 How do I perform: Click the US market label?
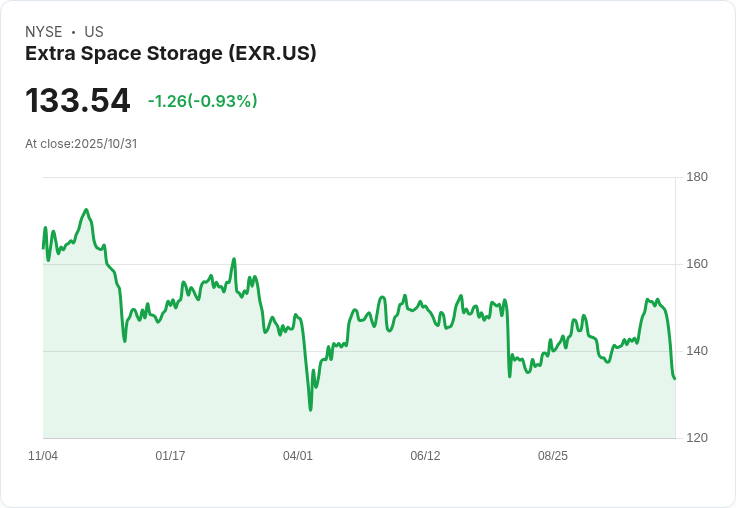[x=94, y=32]
